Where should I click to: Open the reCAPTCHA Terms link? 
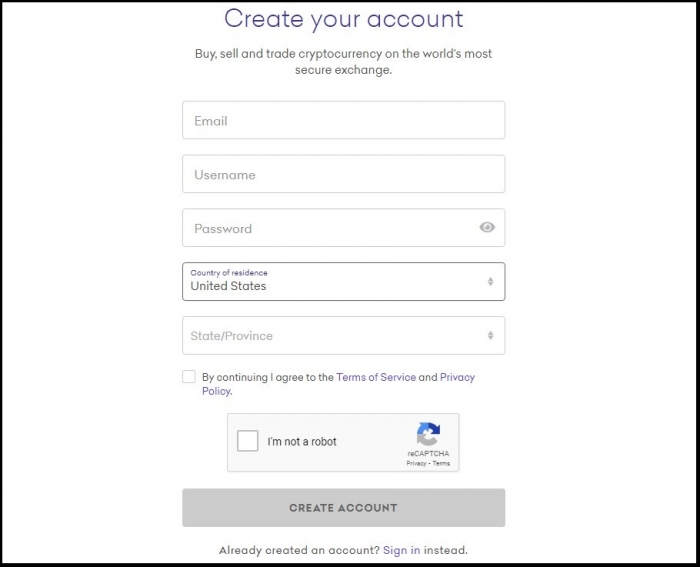point(441,463)
